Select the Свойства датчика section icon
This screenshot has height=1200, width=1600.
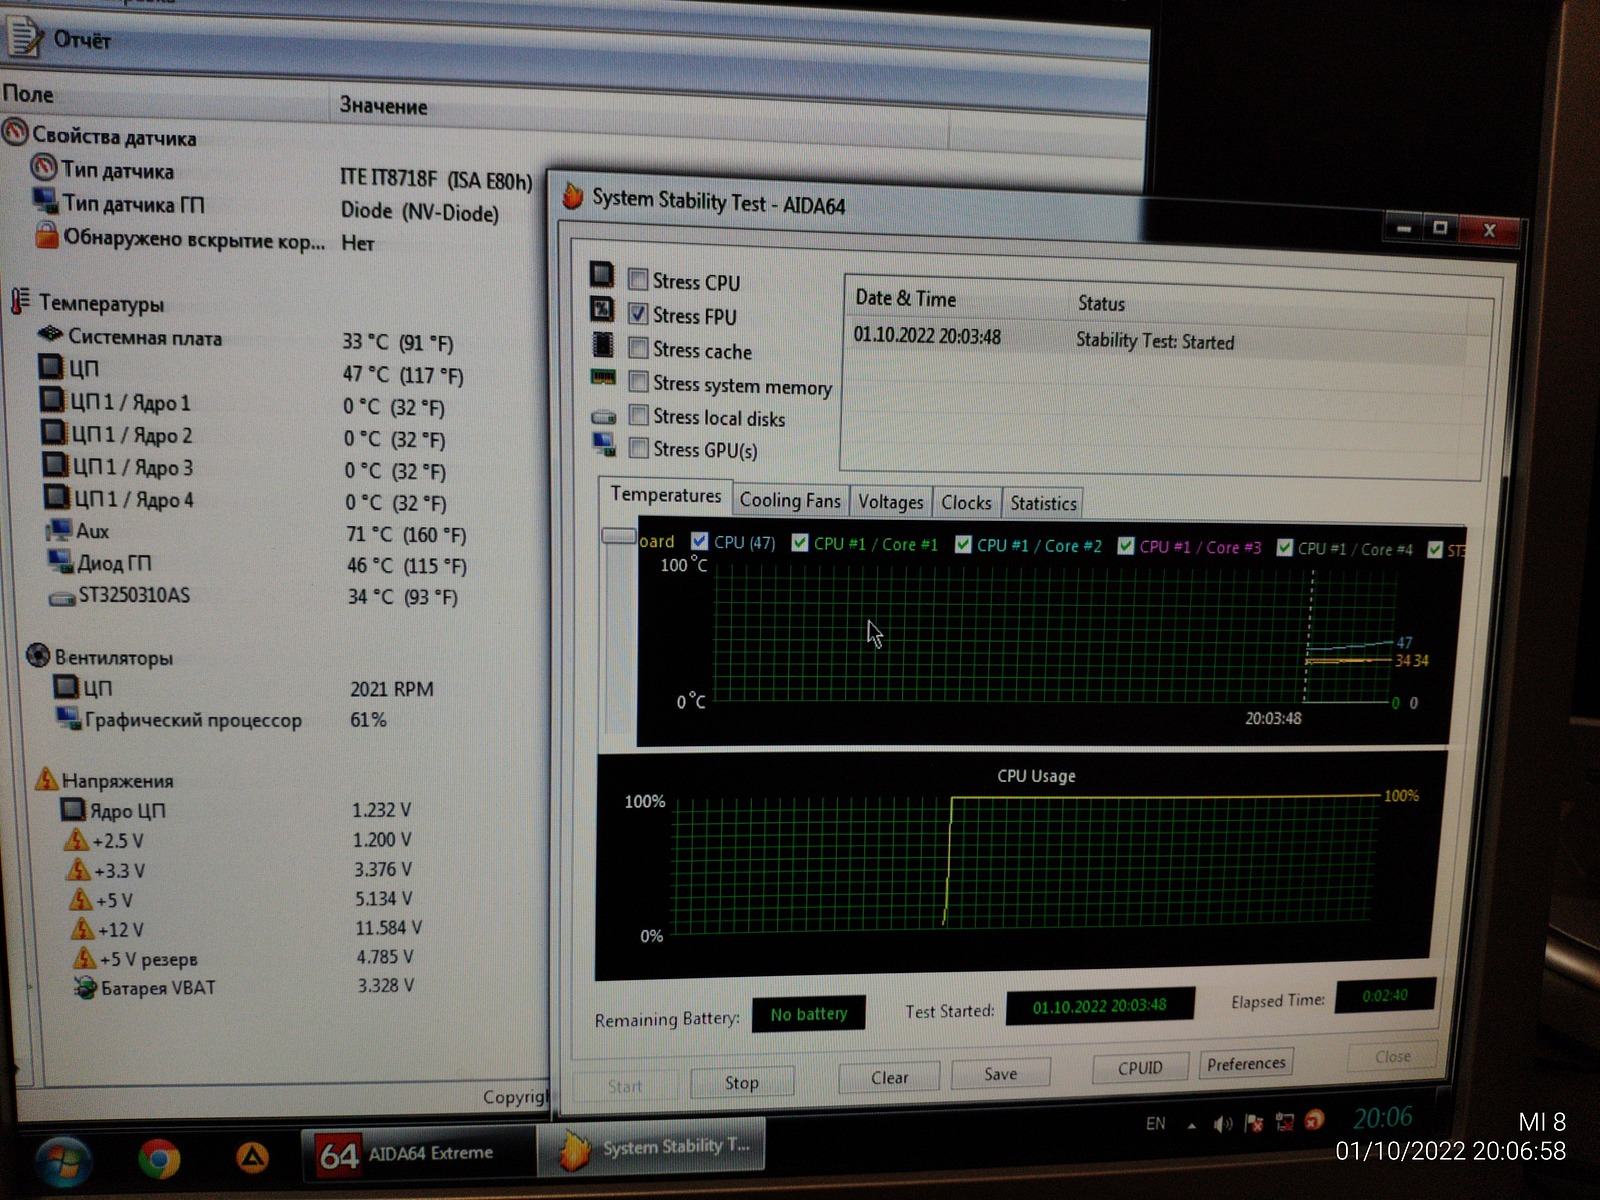pos(15,132)
